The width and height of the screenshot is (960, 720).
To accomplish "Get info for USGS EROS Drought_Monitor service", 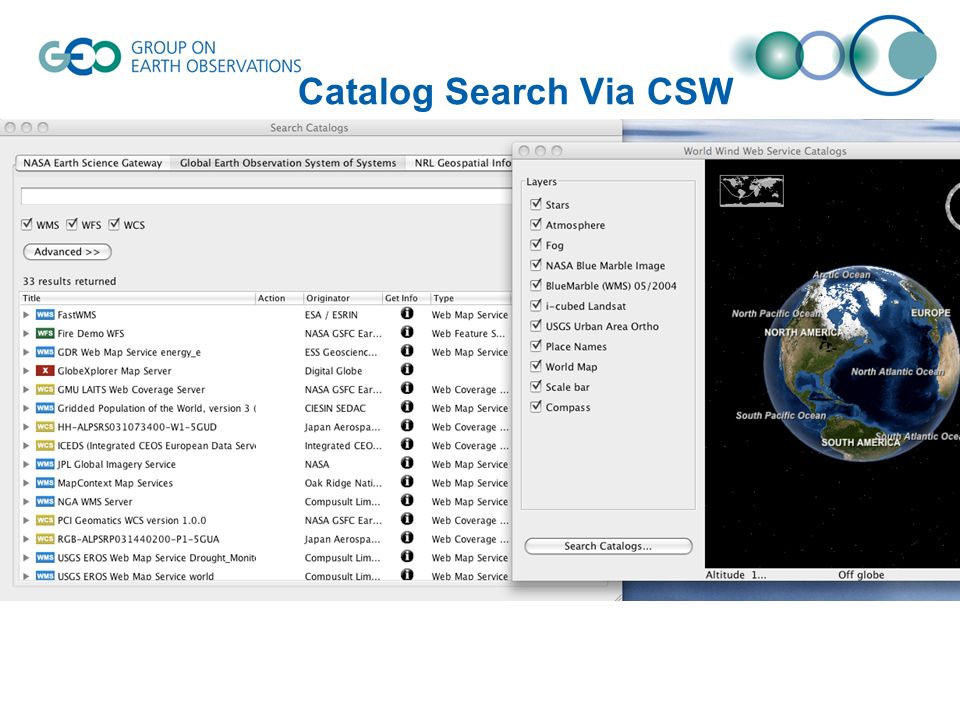I will coord(407,557).
